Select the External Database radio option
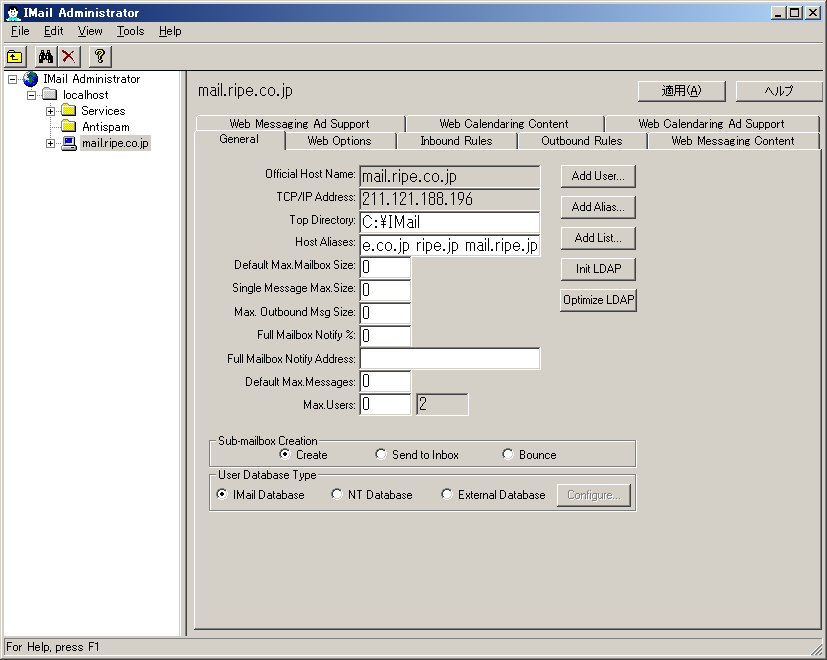The image size is (827, 660). 447,494
